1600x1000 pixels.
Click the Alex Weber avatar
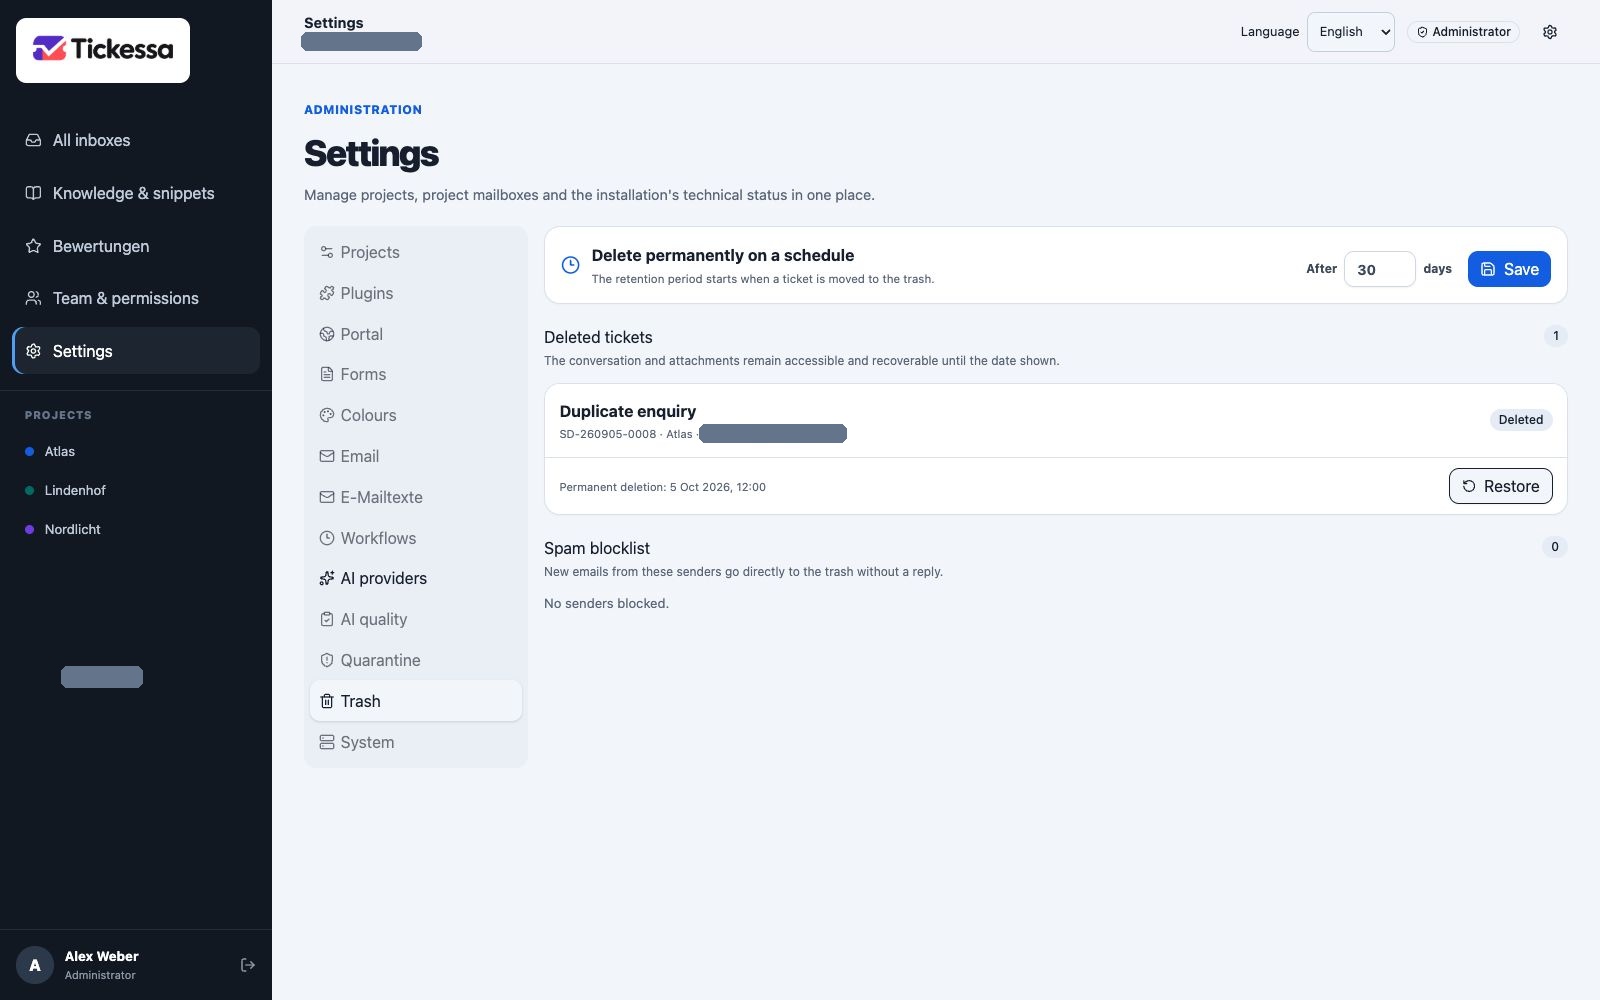[35, 965]
